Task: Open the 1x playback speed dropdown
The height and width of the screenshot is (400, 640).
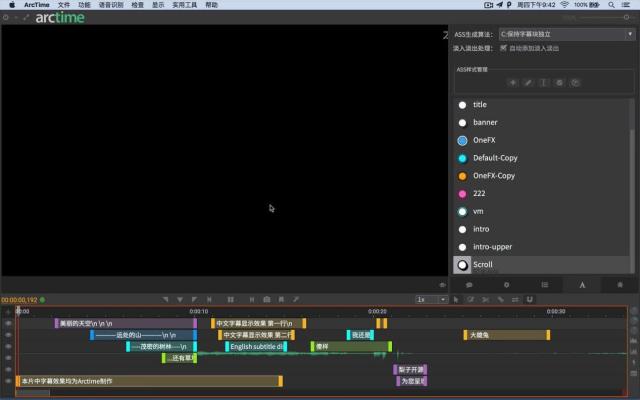Action: pyautogui.click(x=431, y=300)
